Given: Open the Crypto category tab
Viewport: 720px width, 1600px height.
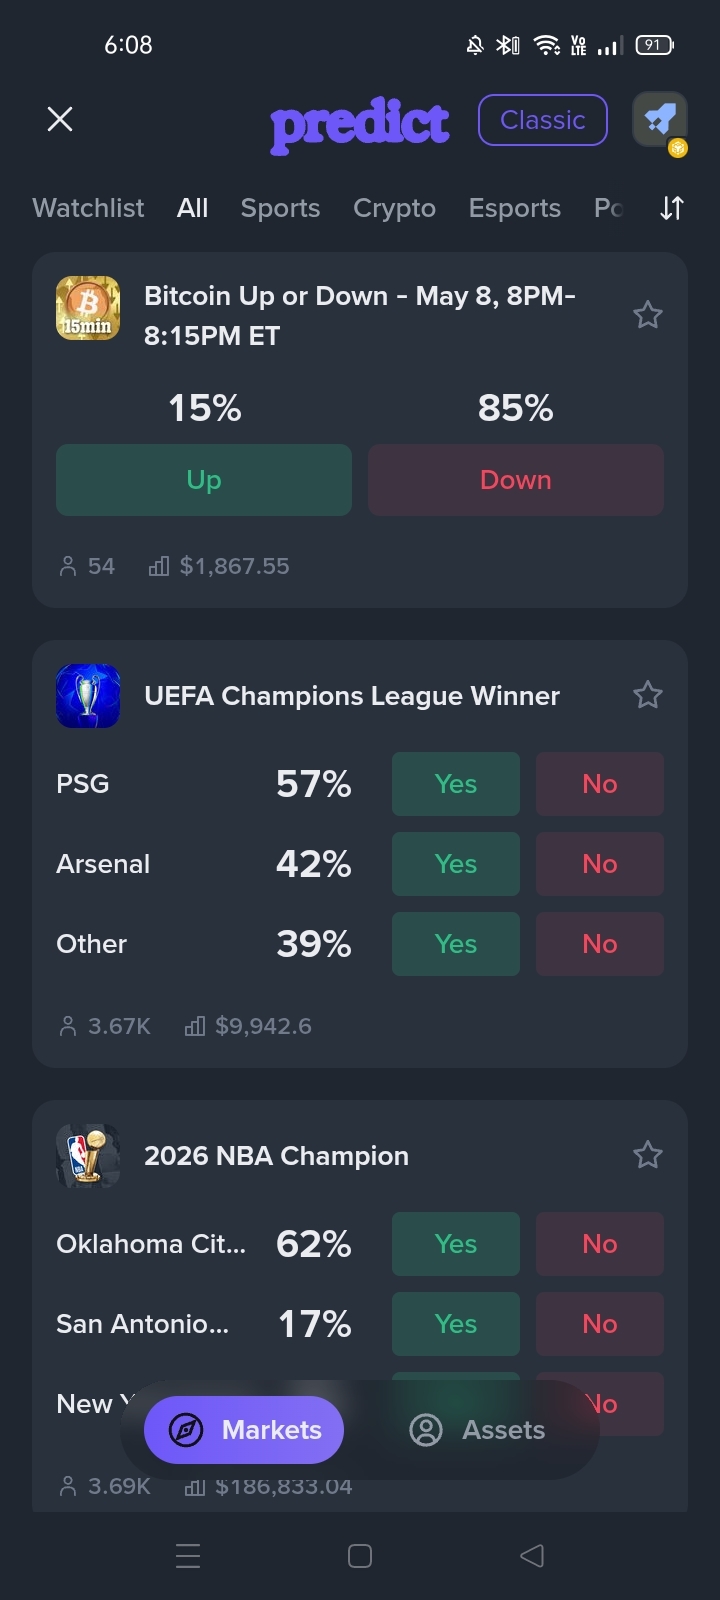Looking at the screenshot, I should click(x=394, y=208).
